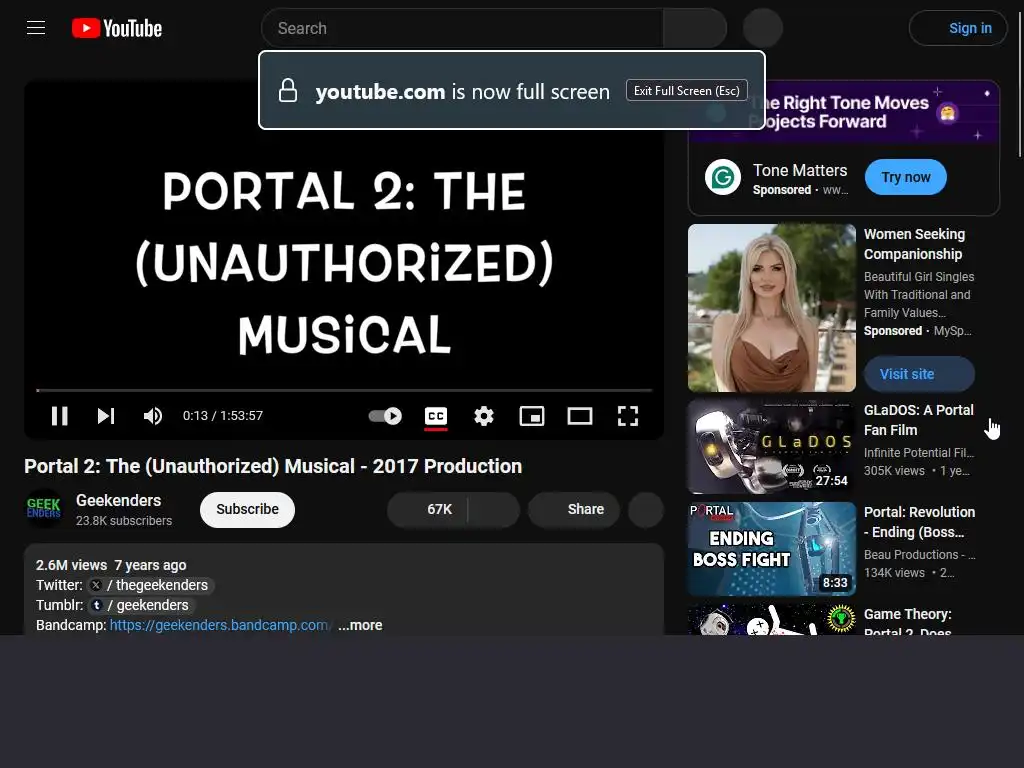Like the video with 67K

[x=428, y=509]
